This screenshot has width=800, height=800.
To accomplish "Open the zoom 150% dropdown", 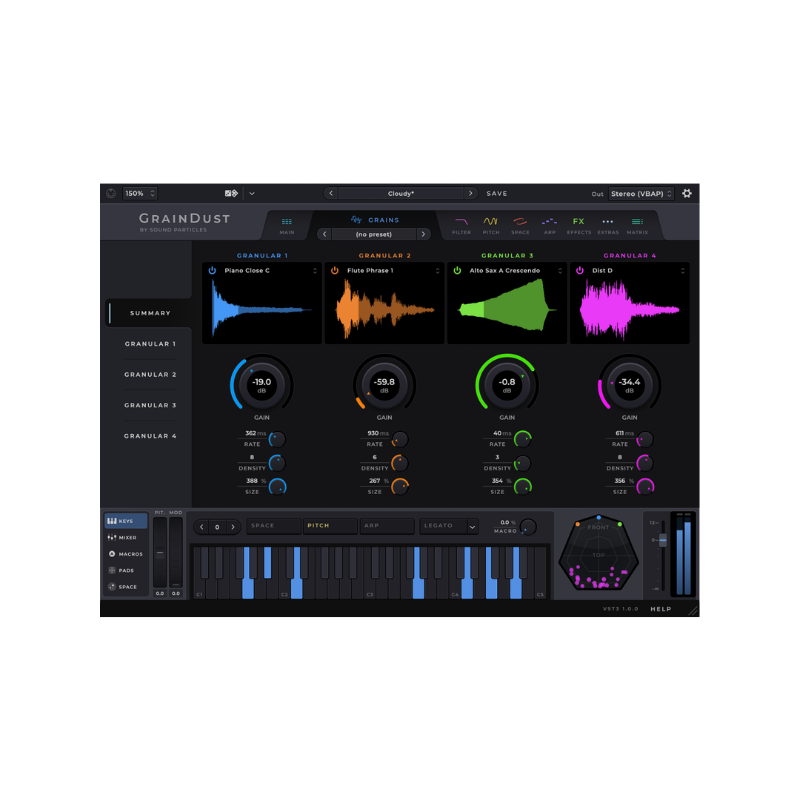I will [140, 193].
